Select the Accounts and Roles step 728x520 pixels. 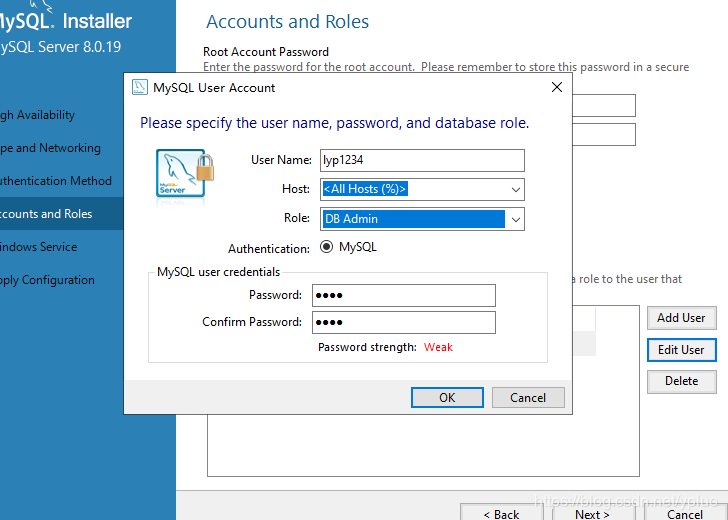coord(61,214)
